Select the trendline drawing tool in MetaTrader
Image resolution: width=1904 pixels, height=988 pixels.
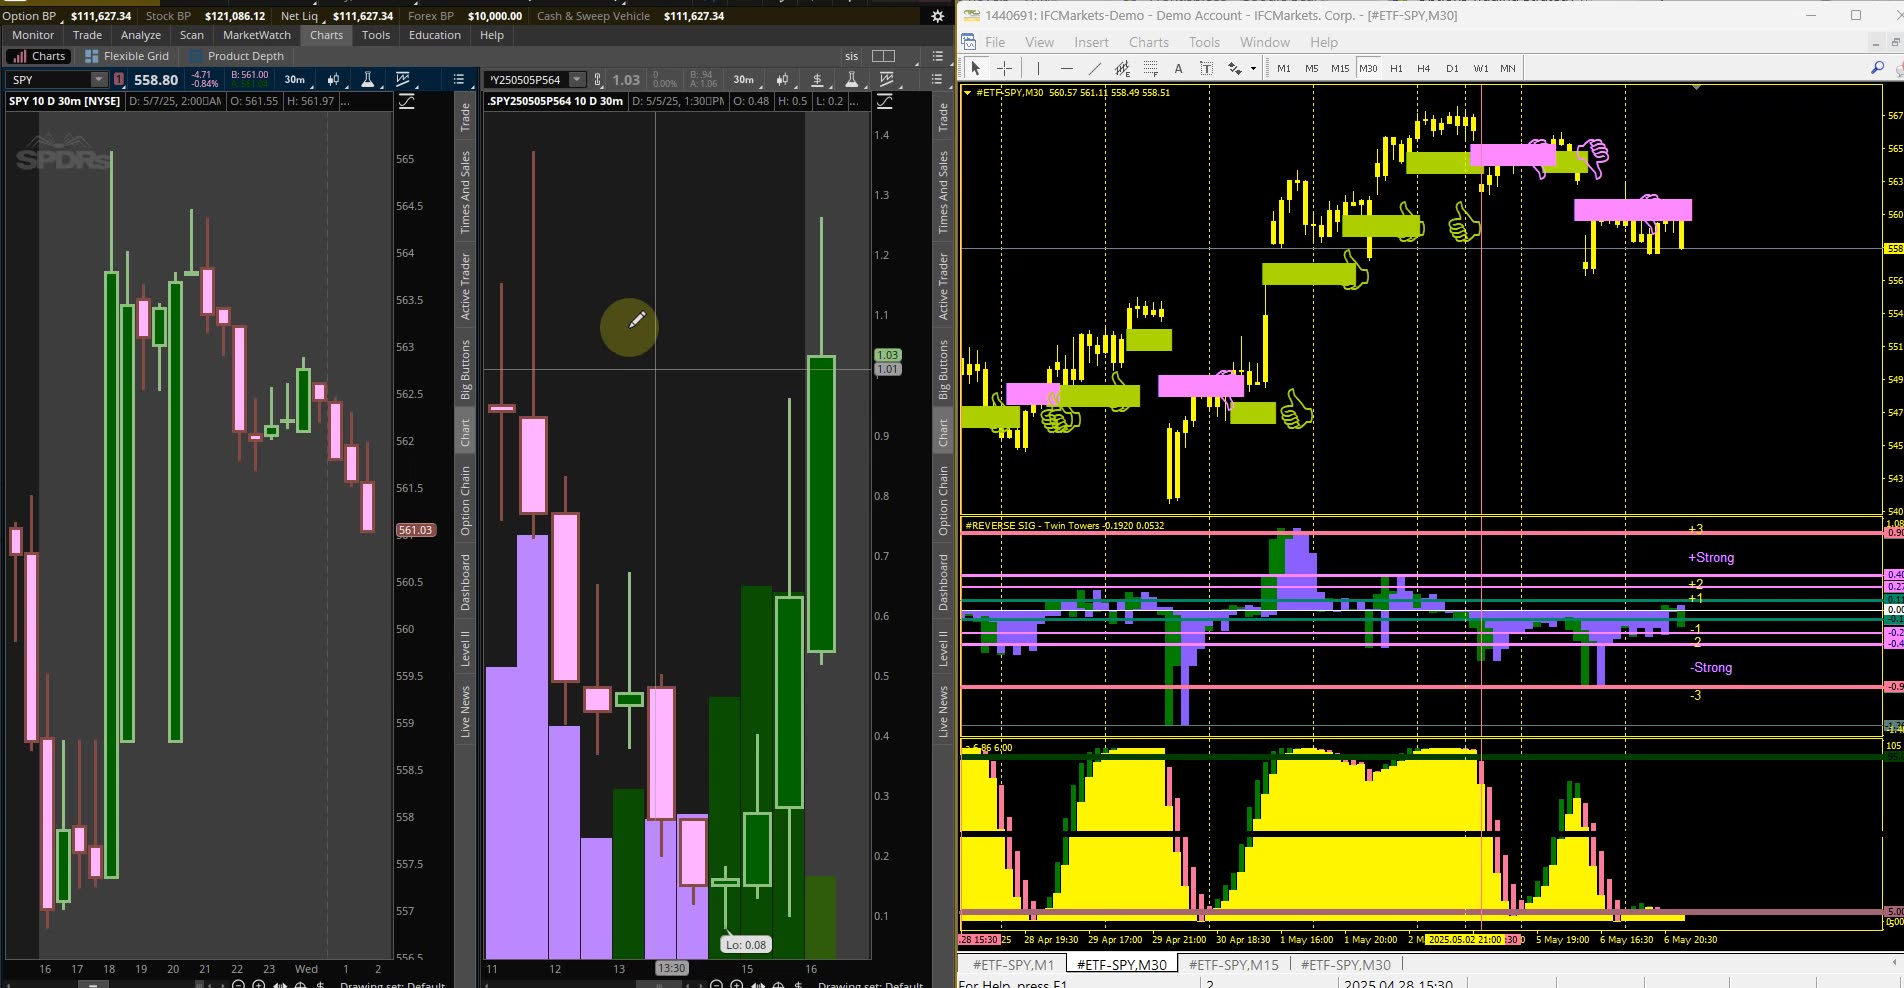tap(1094, 68)
